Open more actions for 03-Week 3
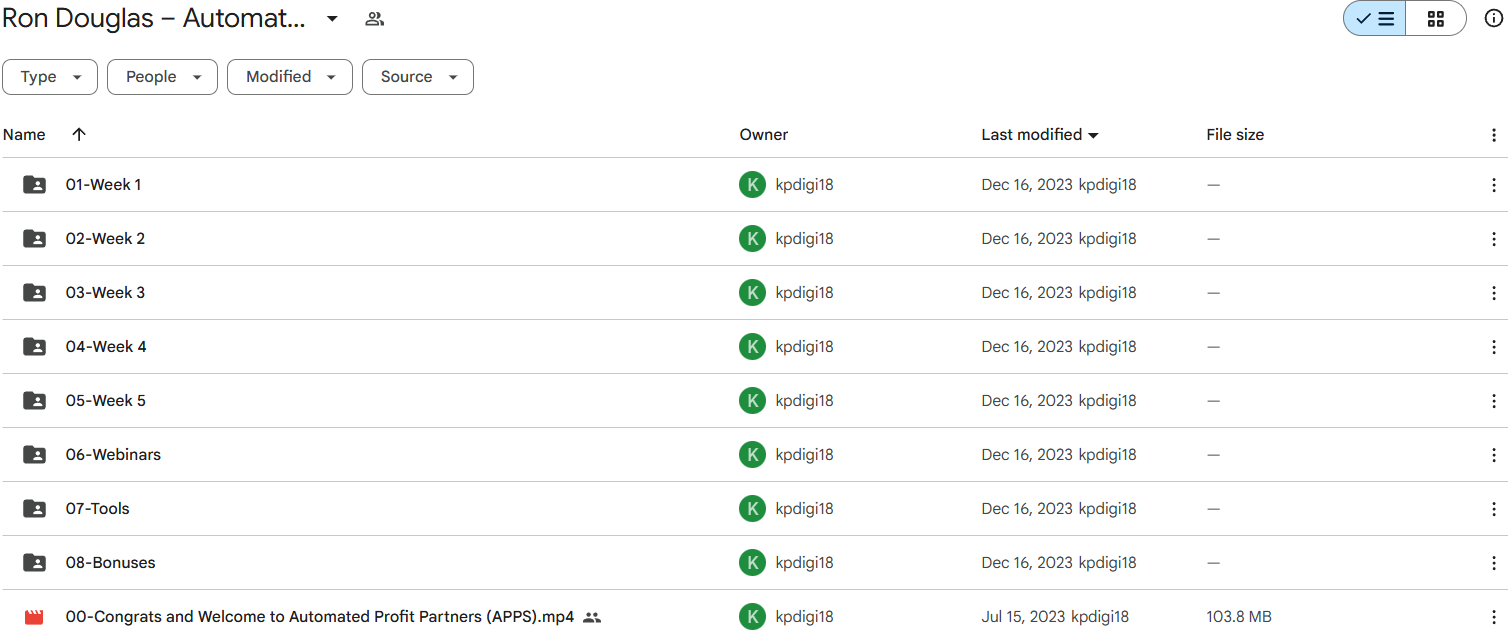The height and width of the screenshot is (633, 1508). point(1493,293)
